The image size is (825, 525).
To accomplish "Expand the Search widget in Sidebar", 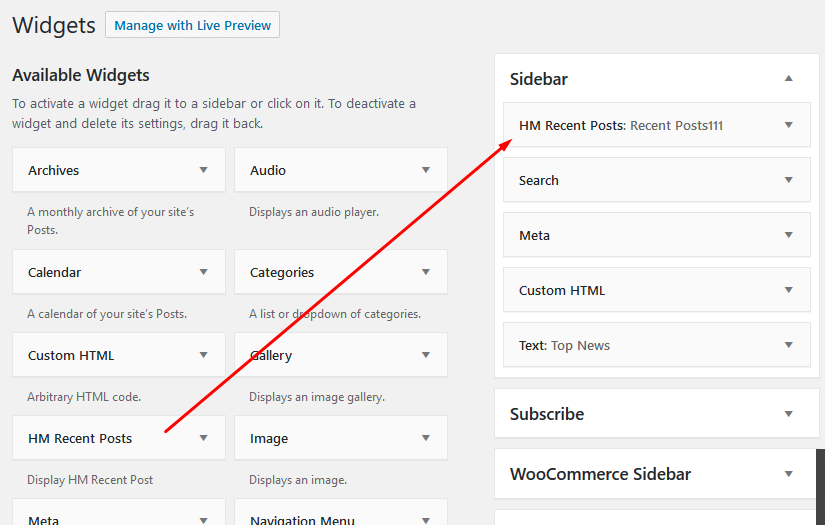I will click(789, 180).
